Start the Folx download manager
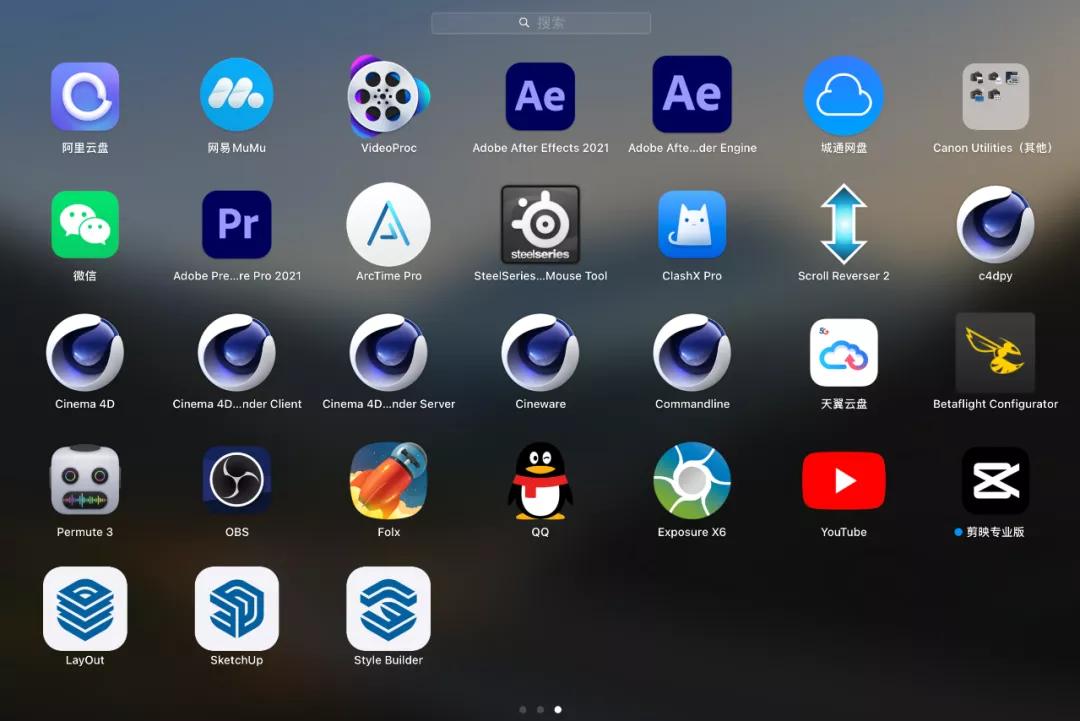 [x=388, y=480]
